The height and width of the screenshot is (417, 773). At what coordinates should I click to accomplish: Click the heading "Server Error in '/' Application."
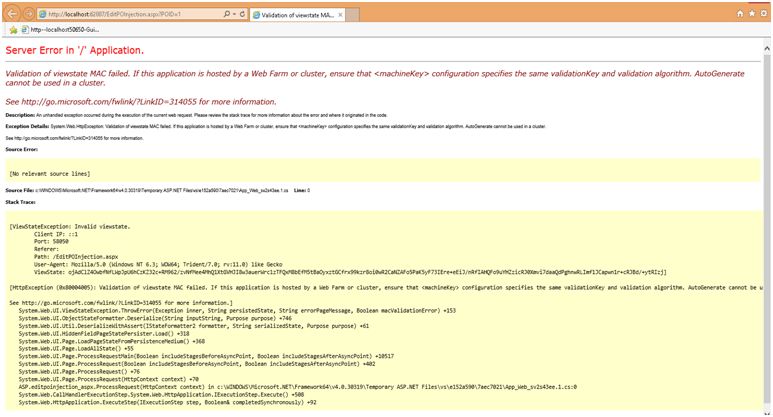[x=74, y=50]
